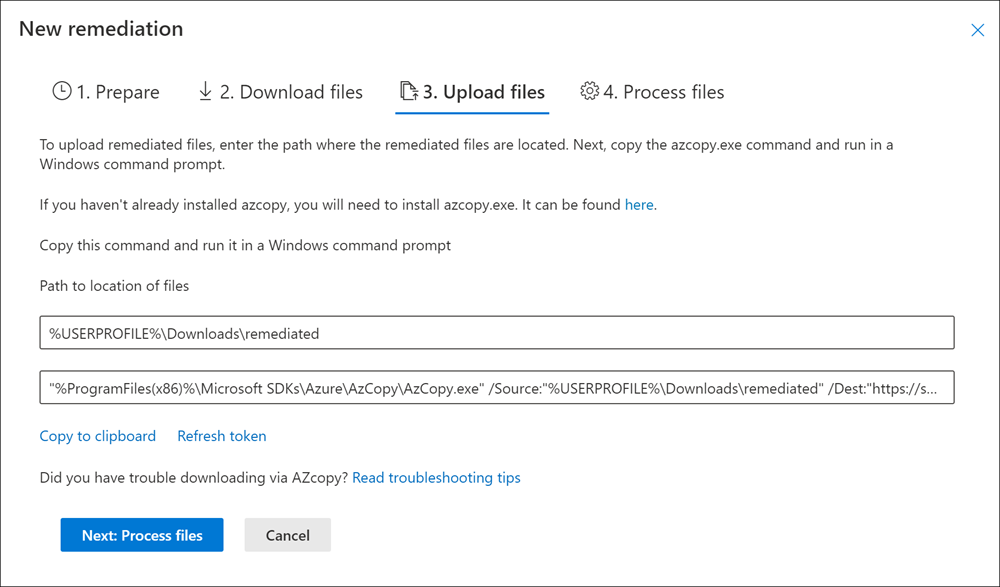Refresh the upload token

tap(222, 436)
